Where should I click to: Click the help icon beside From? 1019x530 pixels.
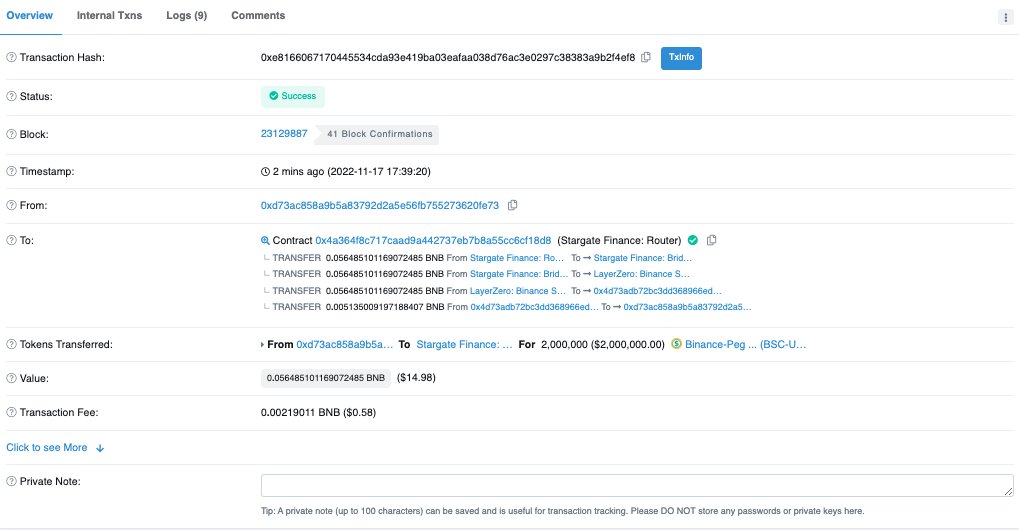click(x=11, y=205)
